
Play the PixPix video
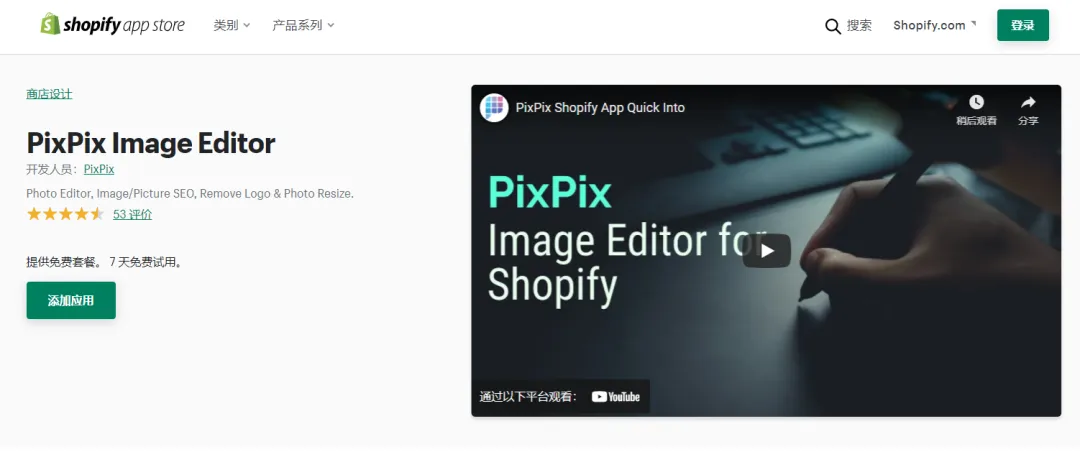pyautogui.click(x=767, y=251)
